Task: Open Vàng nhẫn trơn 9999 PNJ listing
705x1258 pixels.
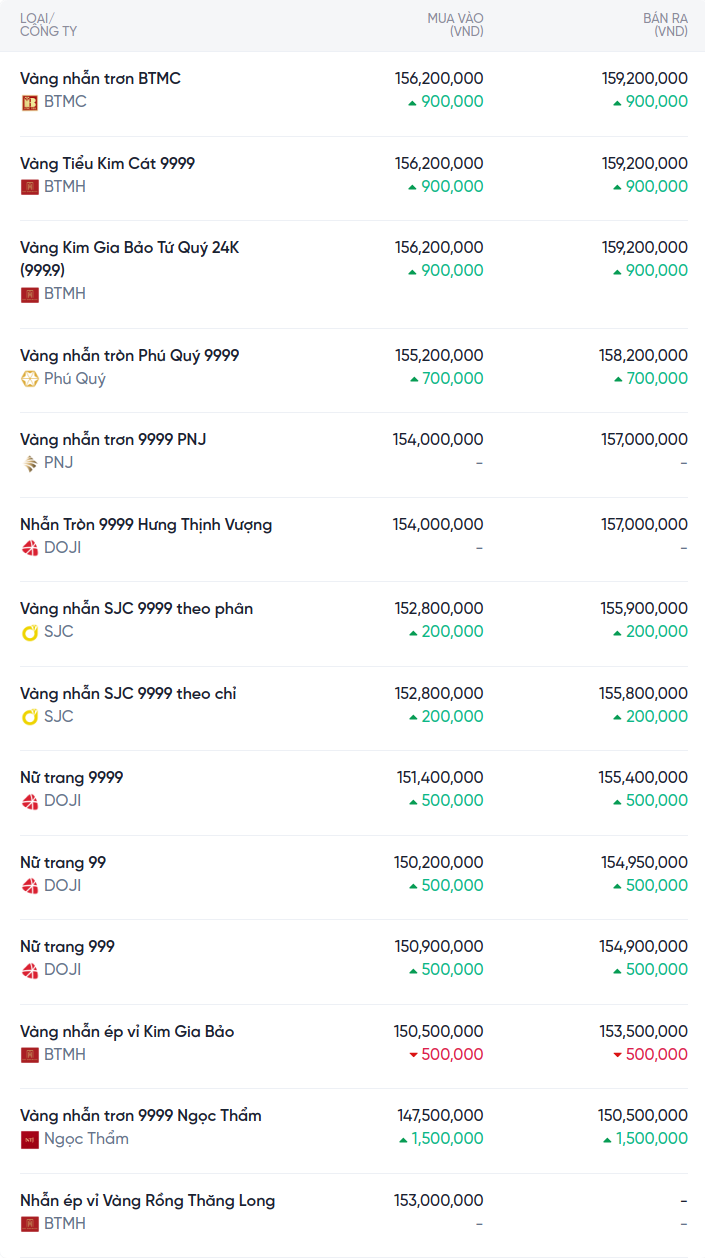Action: (113, 440)
